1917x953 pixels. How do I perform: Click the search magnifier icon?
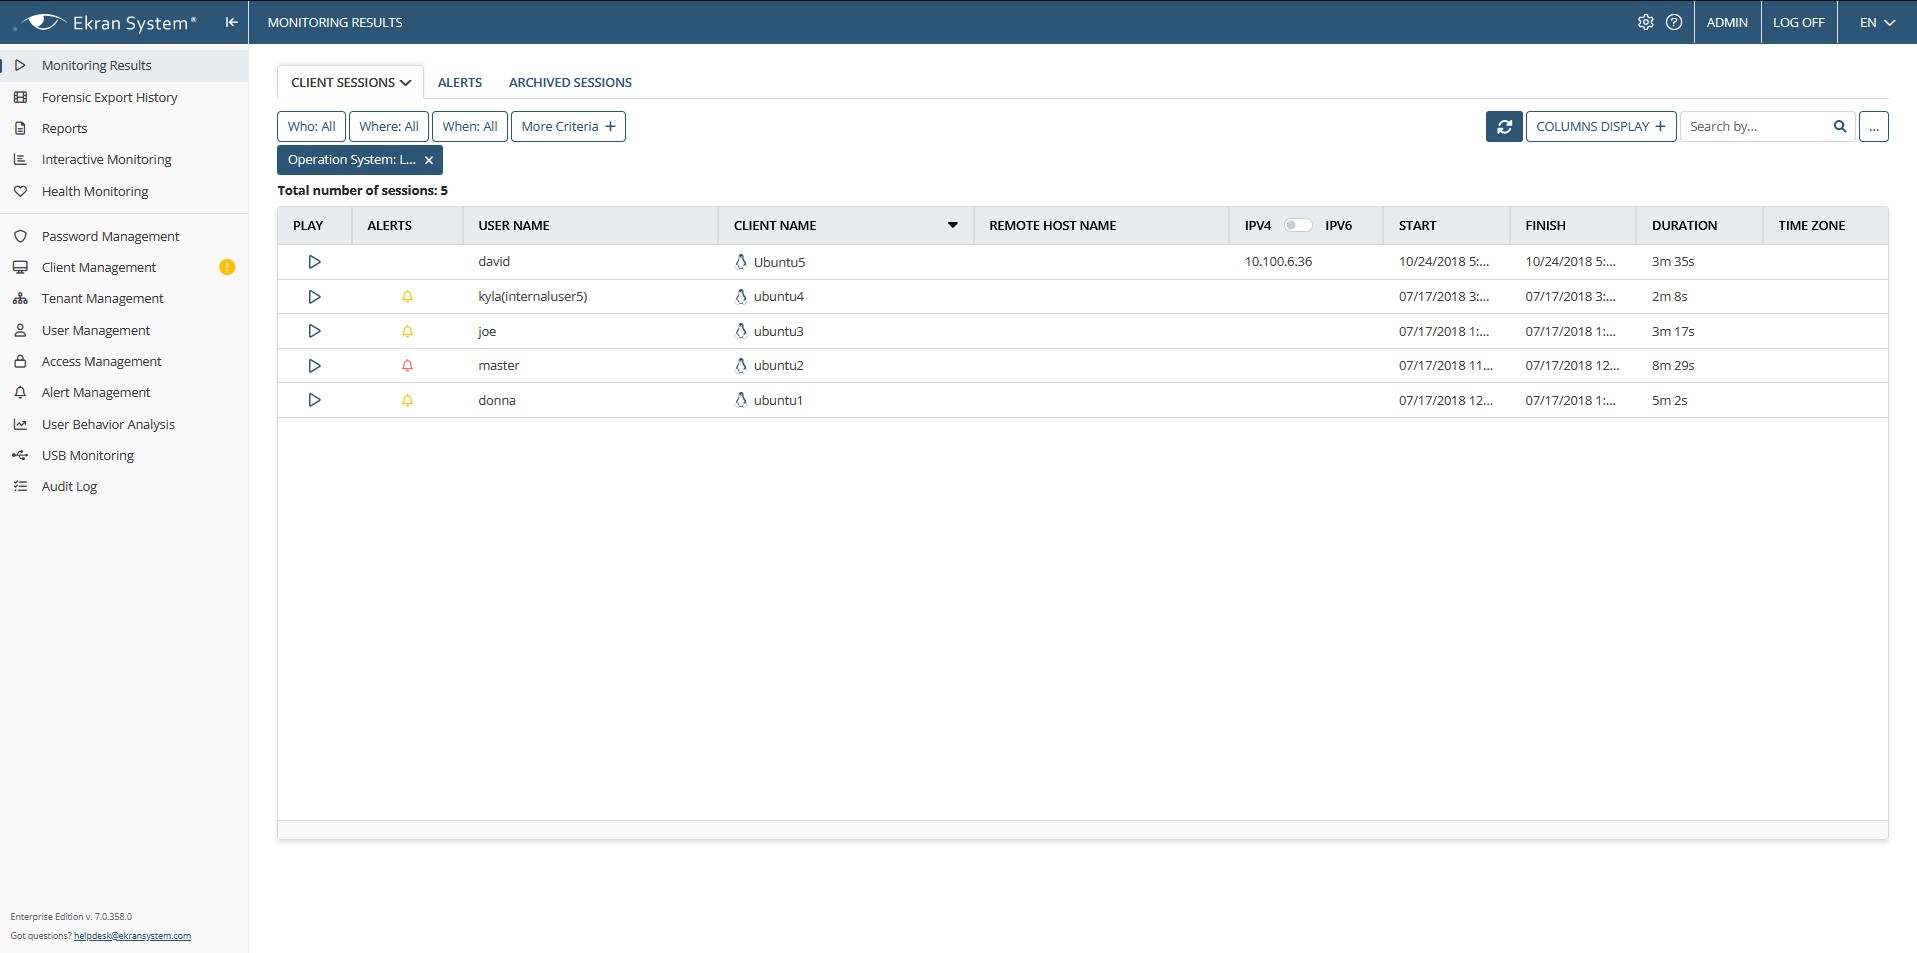(x=1839, y=127)
